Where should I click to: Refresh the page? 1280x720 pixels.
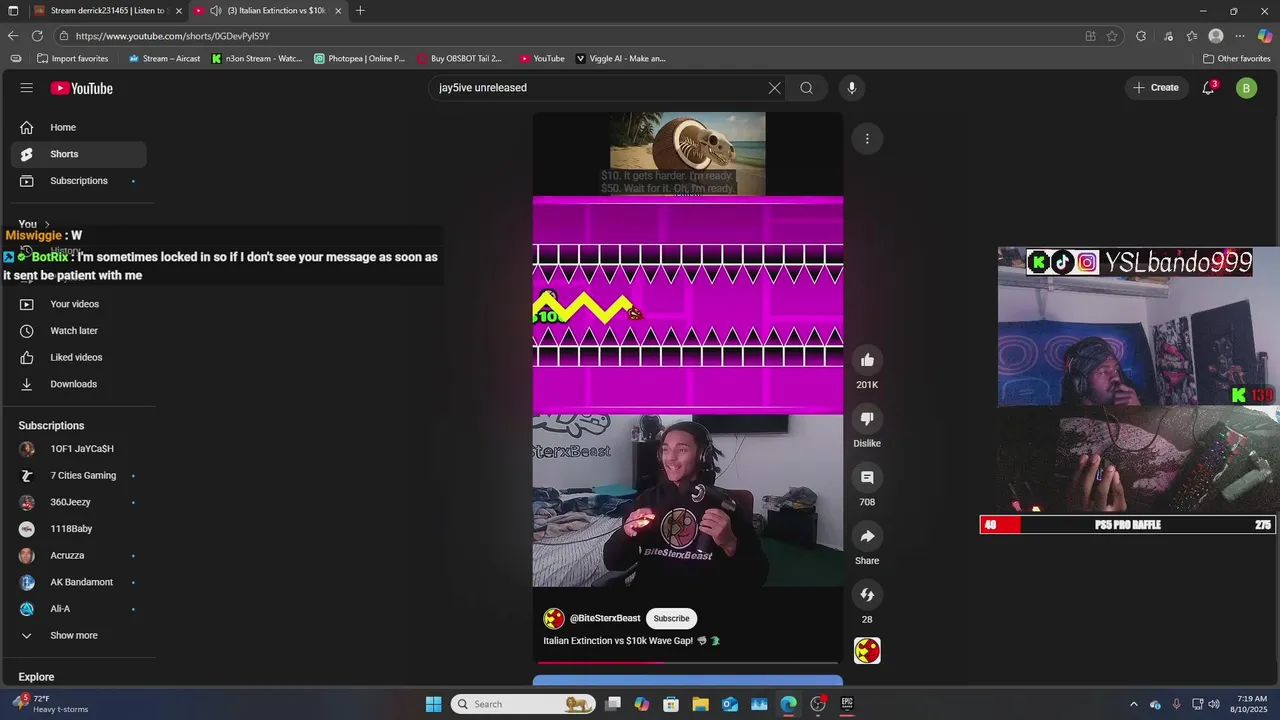38,36
